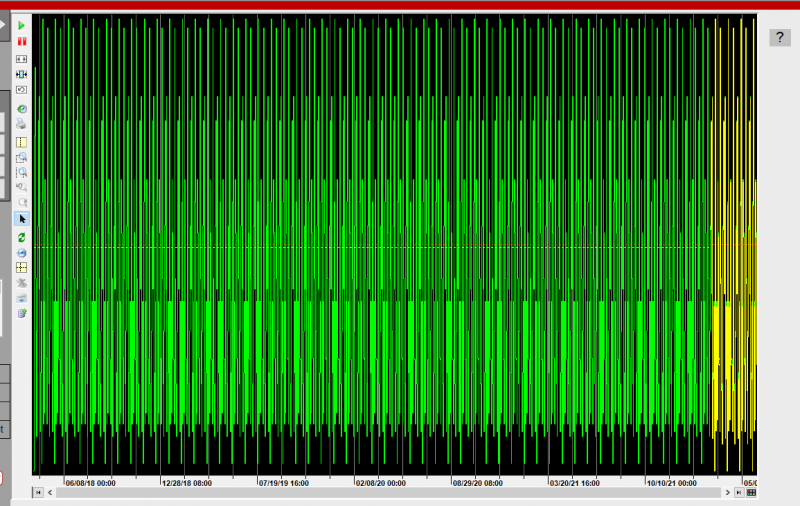This screenshot has height=506, width=800.
Task: Click the 02/08/20 00:00 time label
Action: tap(381, 483)
